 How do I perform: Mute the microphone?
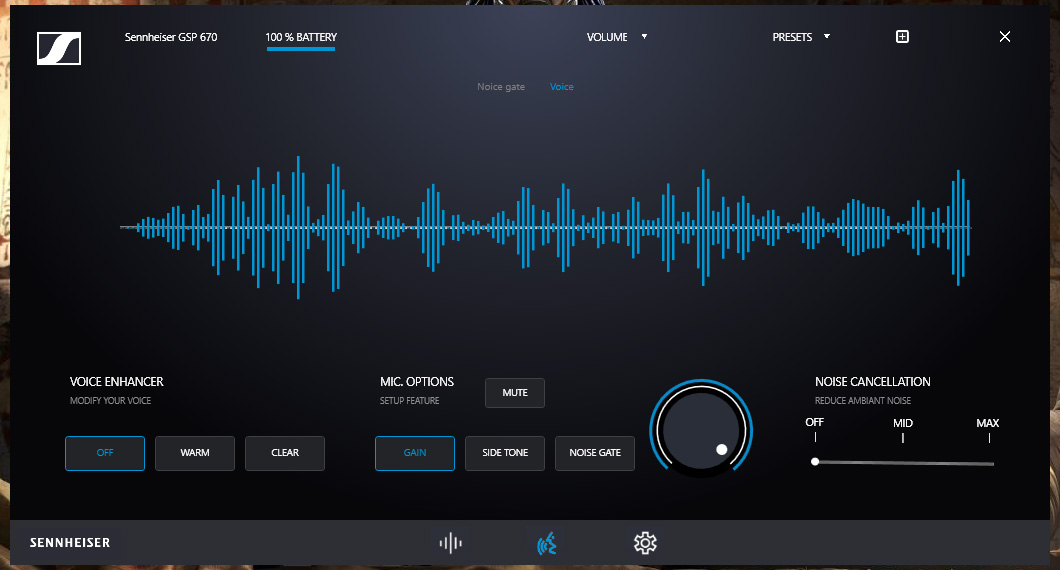515,393
